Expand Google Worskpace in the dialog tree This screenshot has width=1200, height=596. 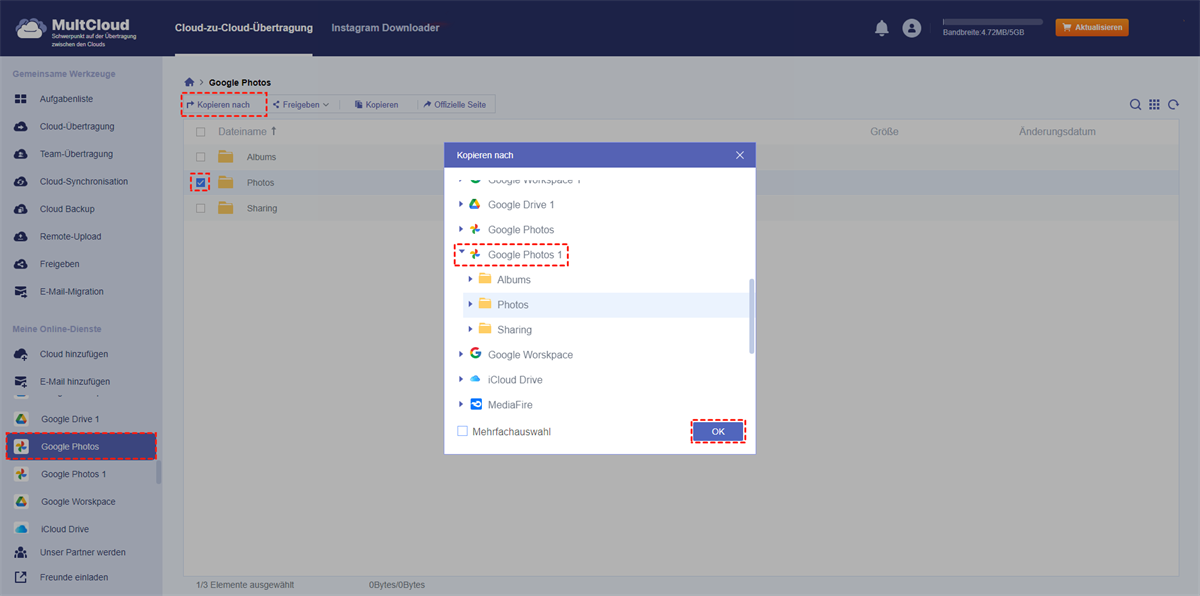(x=461, y=354)
